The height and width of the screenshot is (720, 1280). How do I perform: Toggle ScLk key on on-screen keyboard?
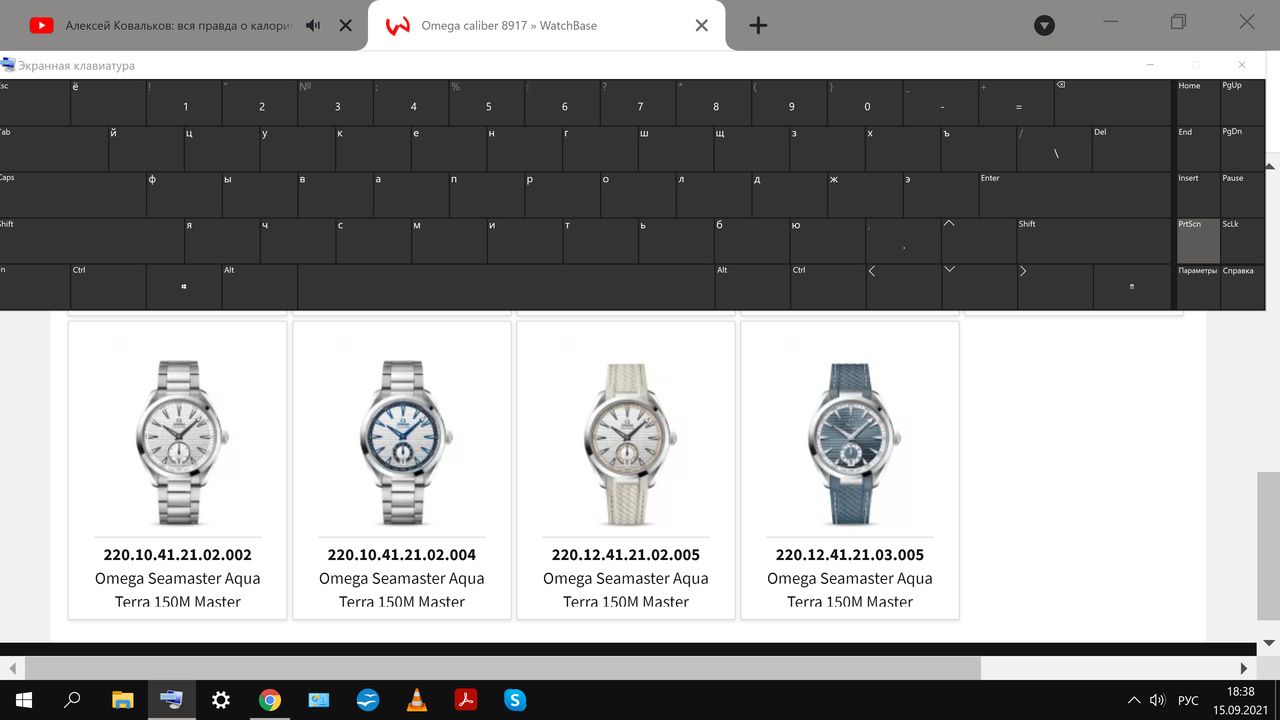point(1241,241)
